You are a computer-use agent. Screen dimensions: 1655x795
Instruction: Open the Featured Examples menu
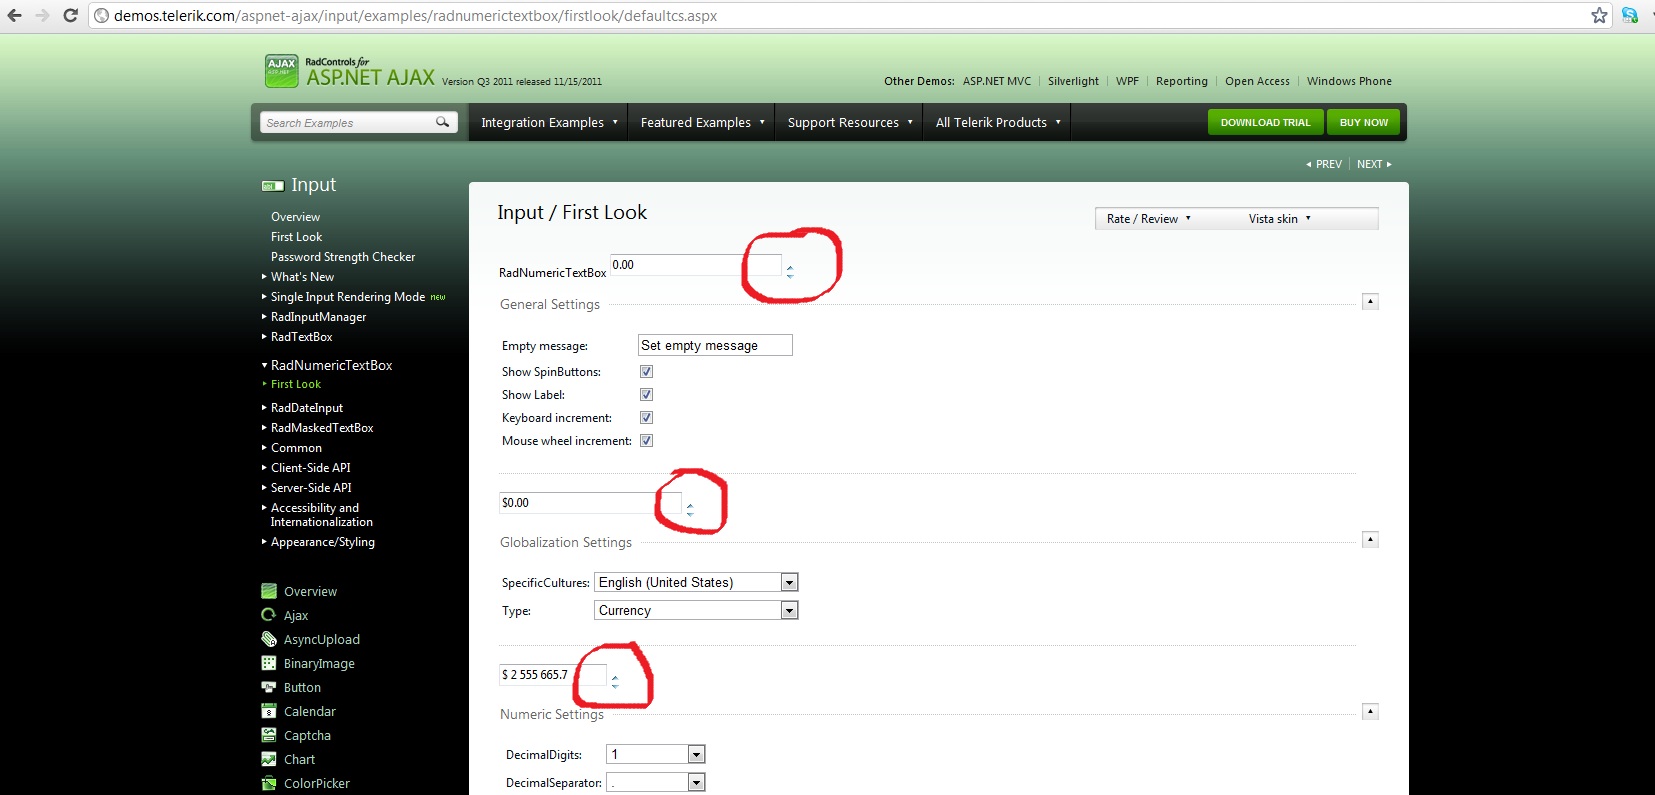[702, 122]
